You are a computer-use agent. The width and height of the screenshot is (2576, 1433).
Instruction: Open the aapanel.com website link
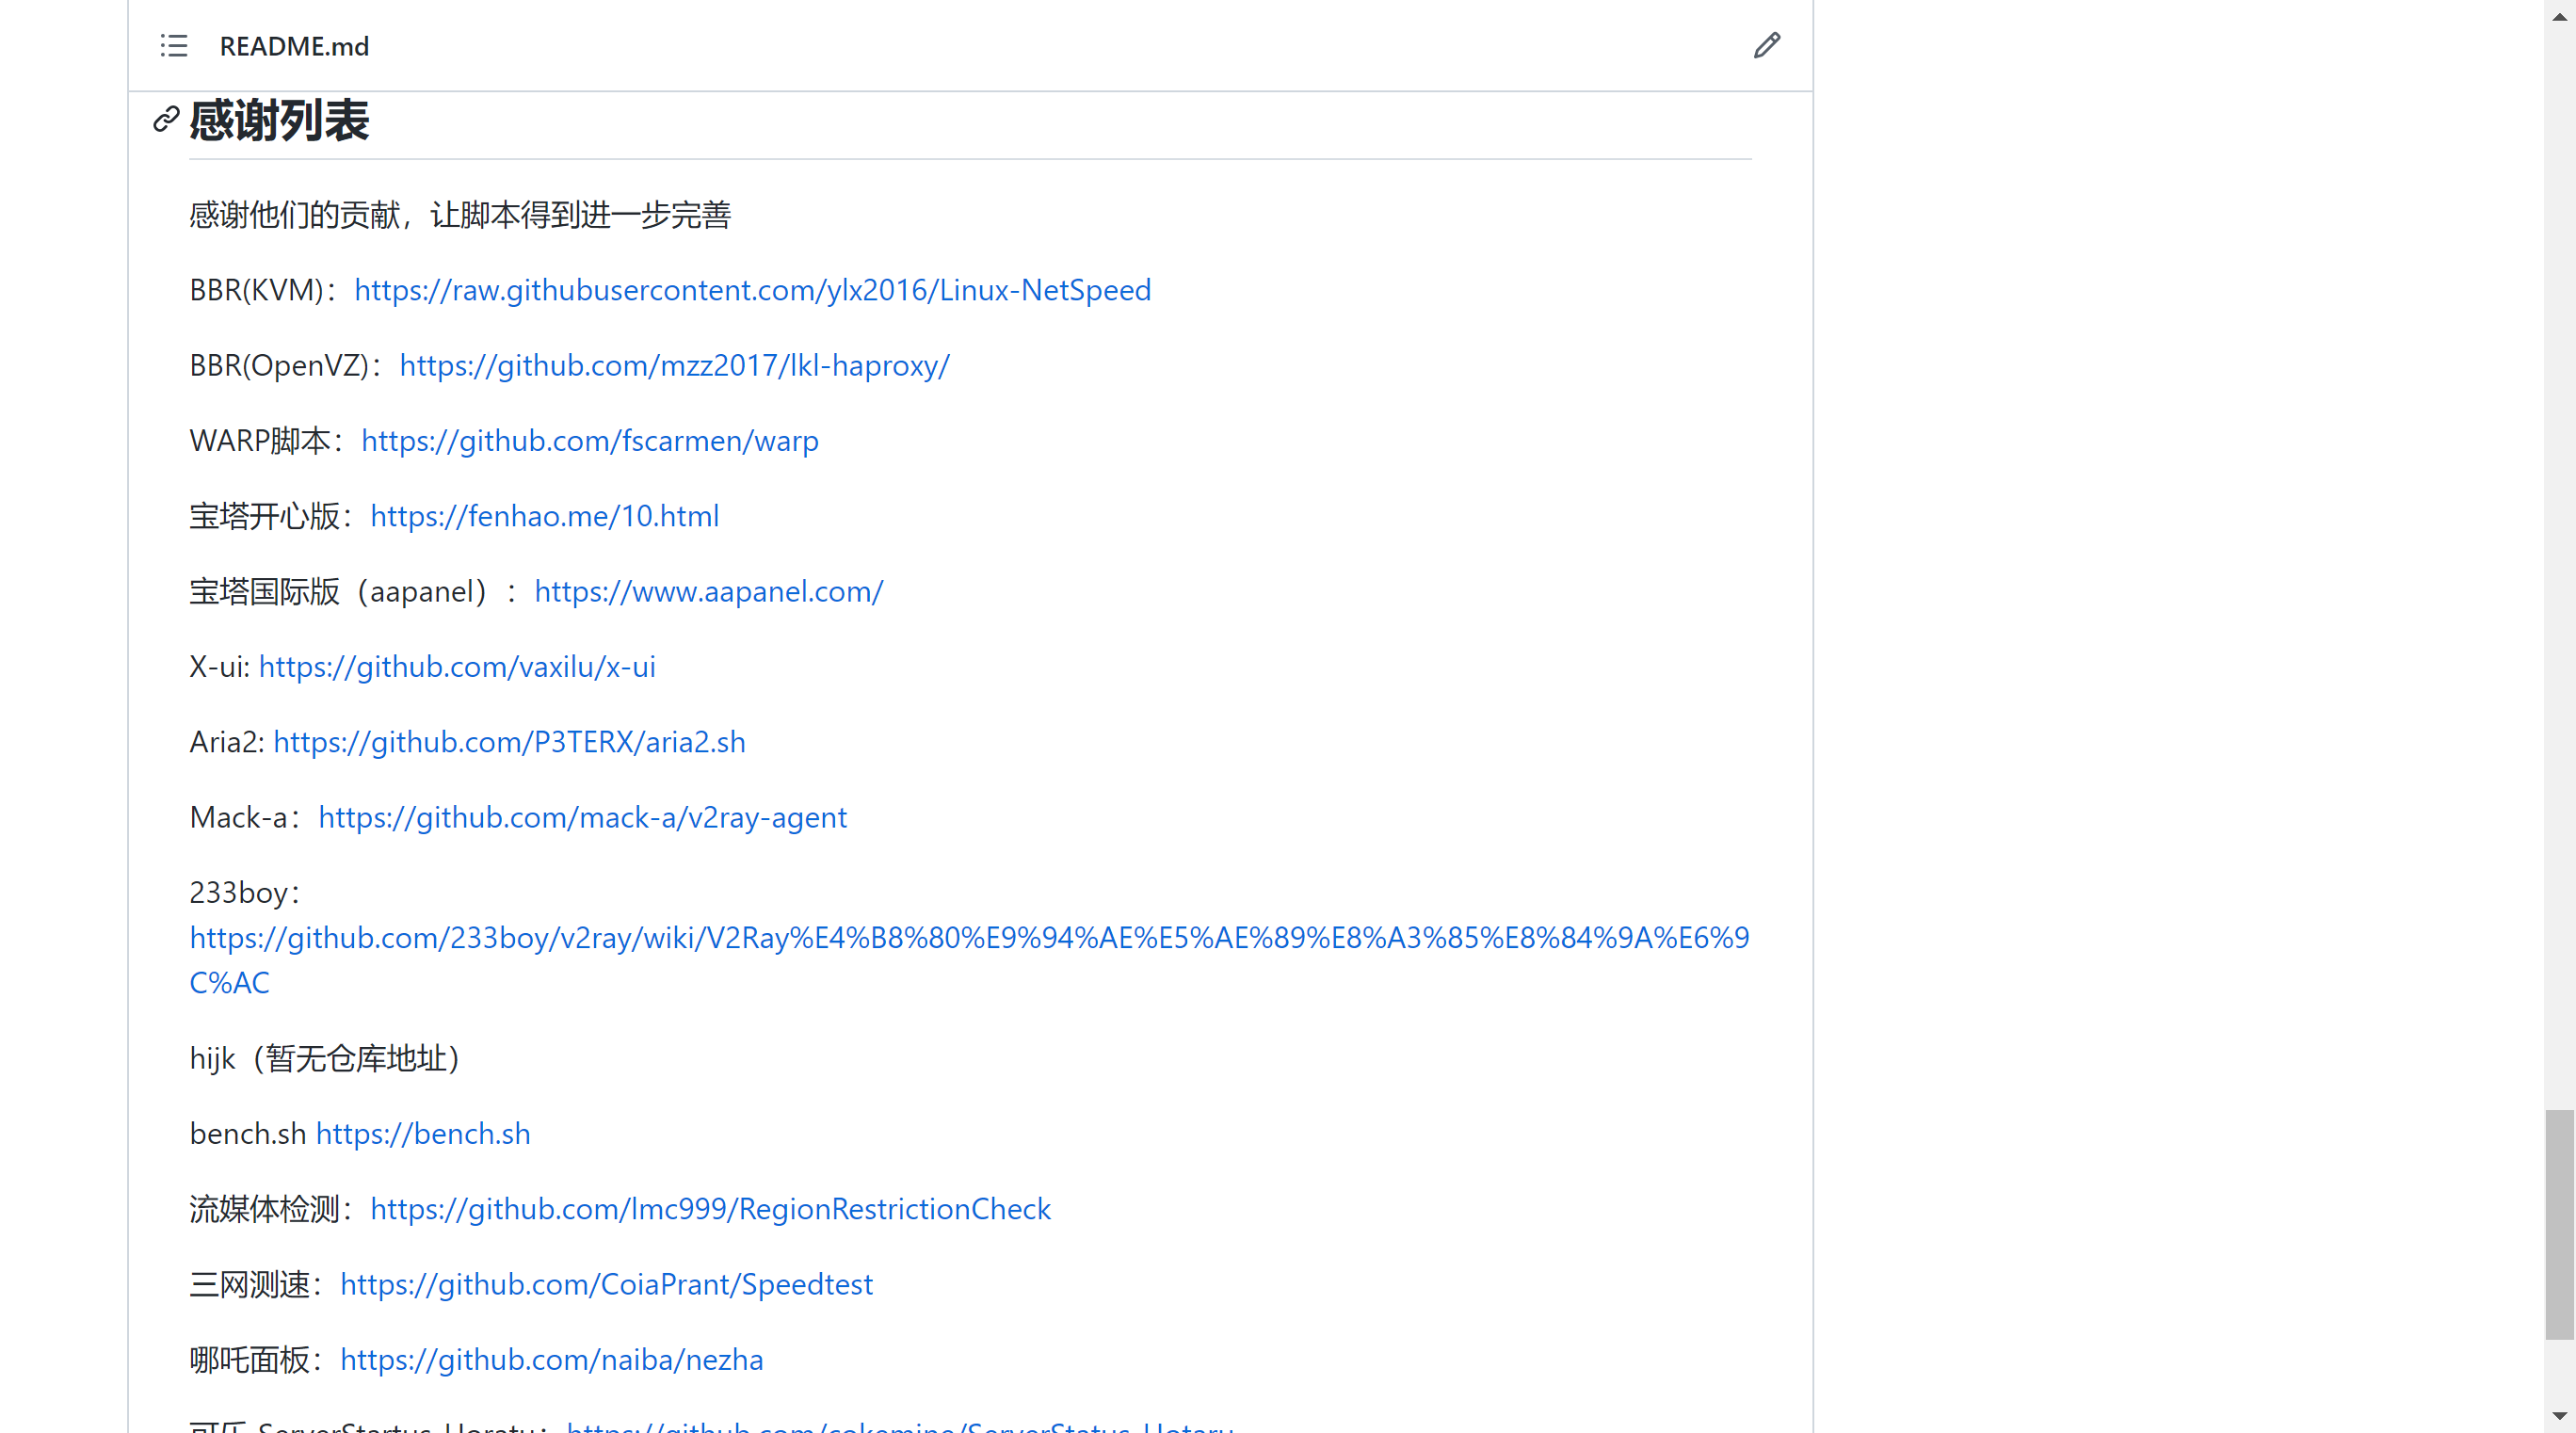click(x=708, y=592)
